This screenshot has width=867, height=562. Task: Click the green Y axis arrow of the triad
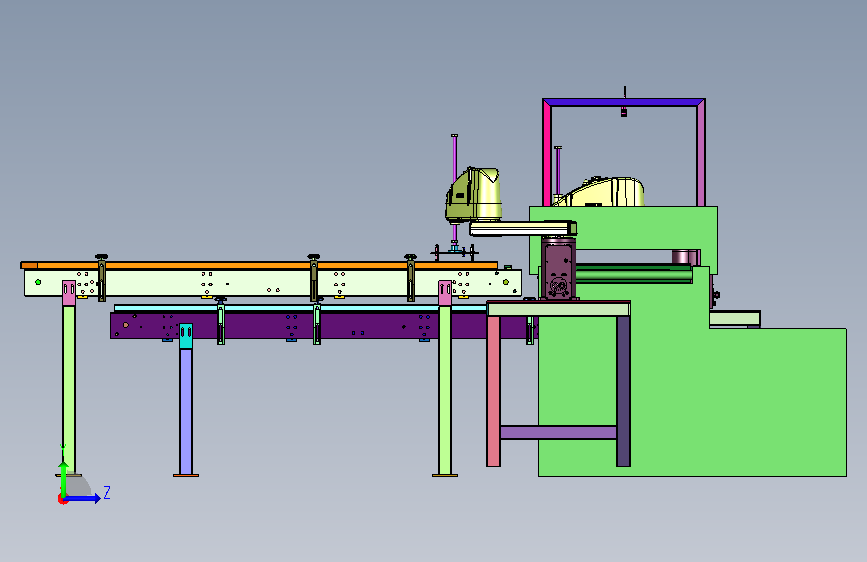coord(64,478)
